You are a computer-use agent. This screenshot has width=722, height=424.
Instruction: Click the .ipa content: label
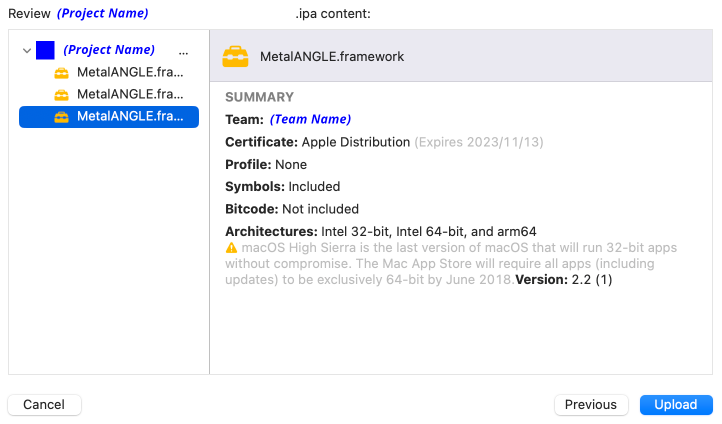click(333, 14)
